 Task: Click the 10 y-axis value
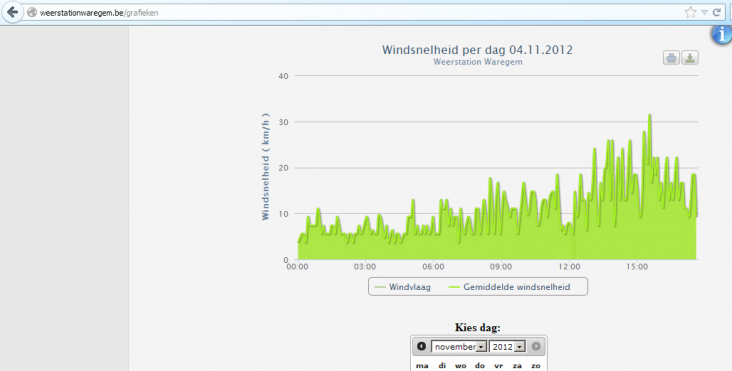(283, 214)
